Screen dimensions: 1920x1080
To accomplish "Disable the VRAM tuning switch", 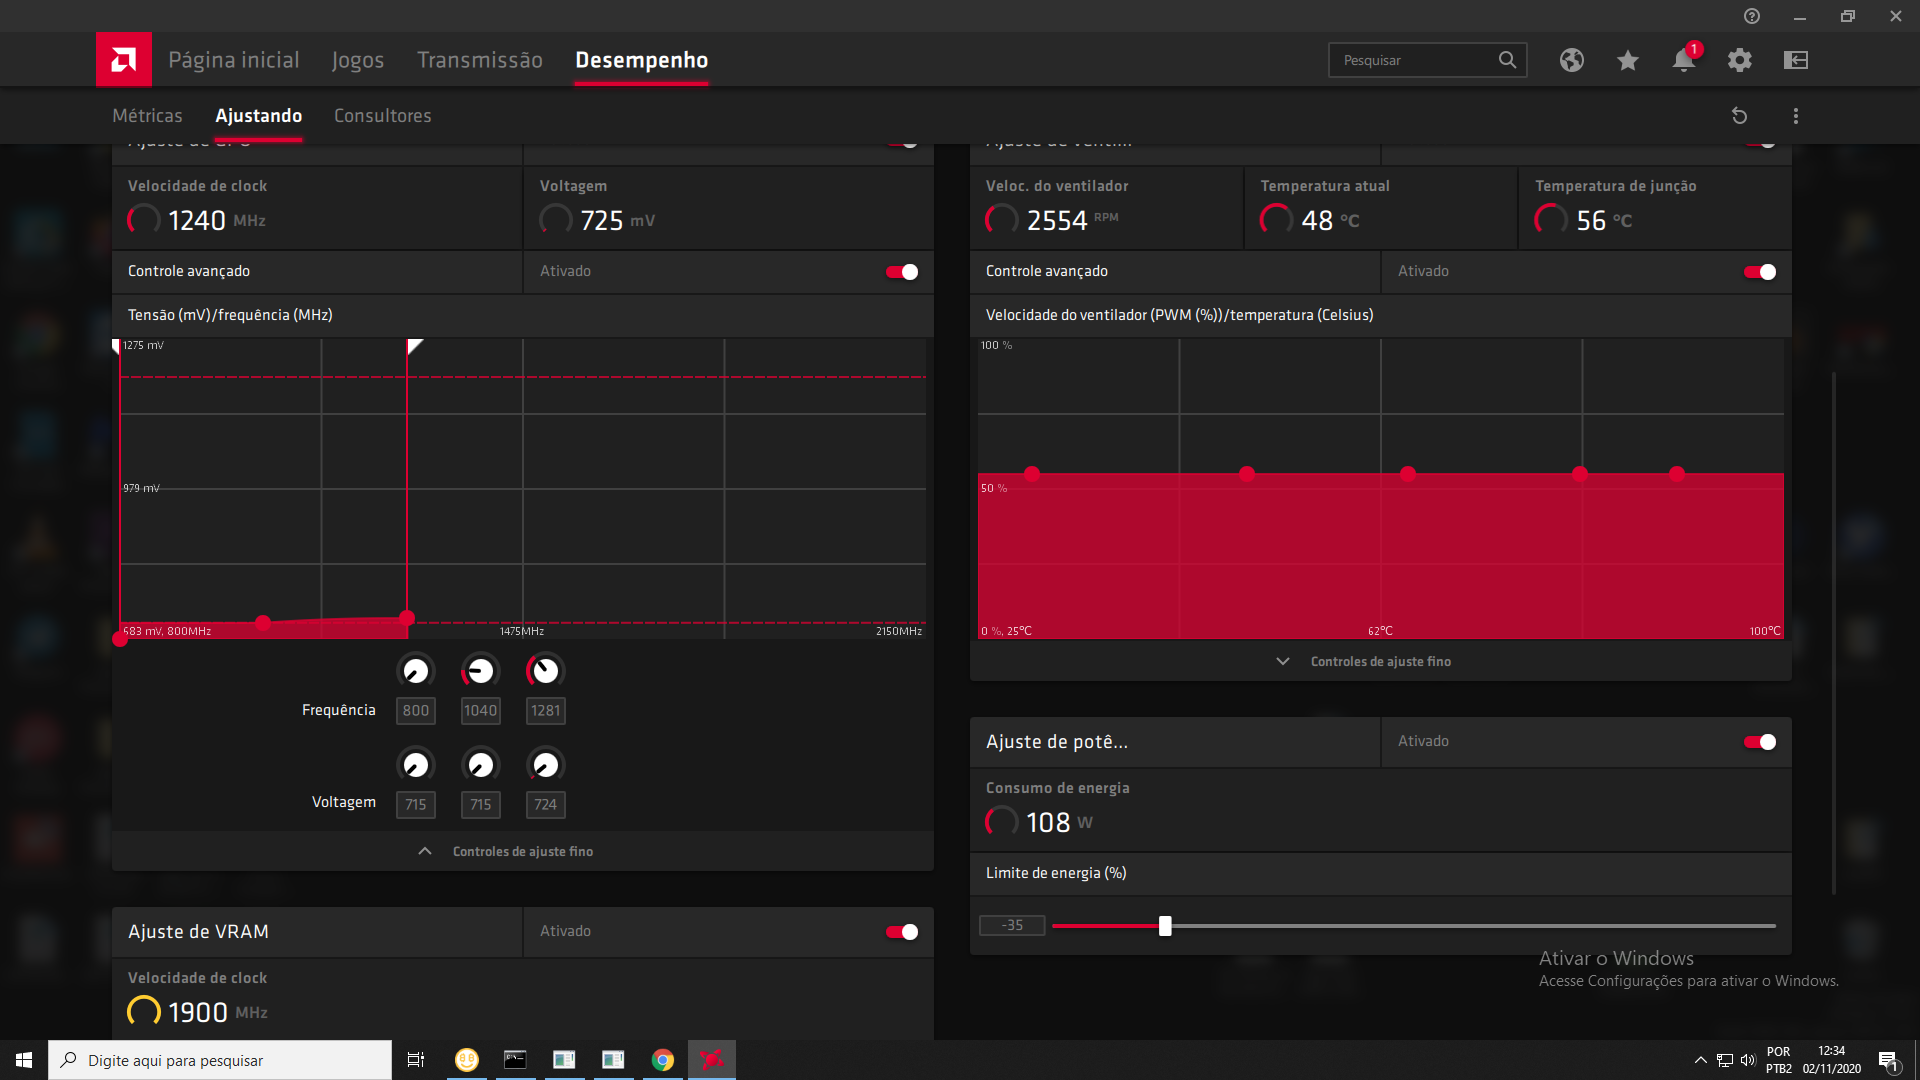I will (x=902, y=932).
